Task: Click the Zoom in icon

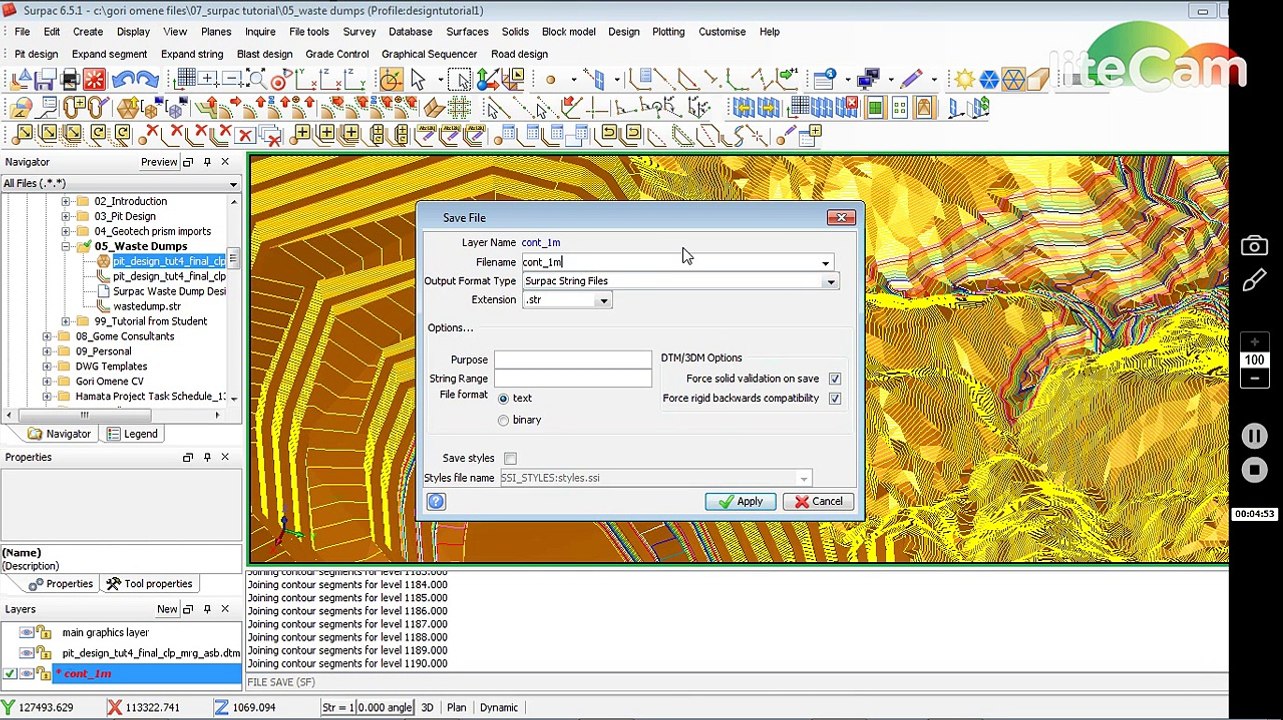Action: point(209,80)
